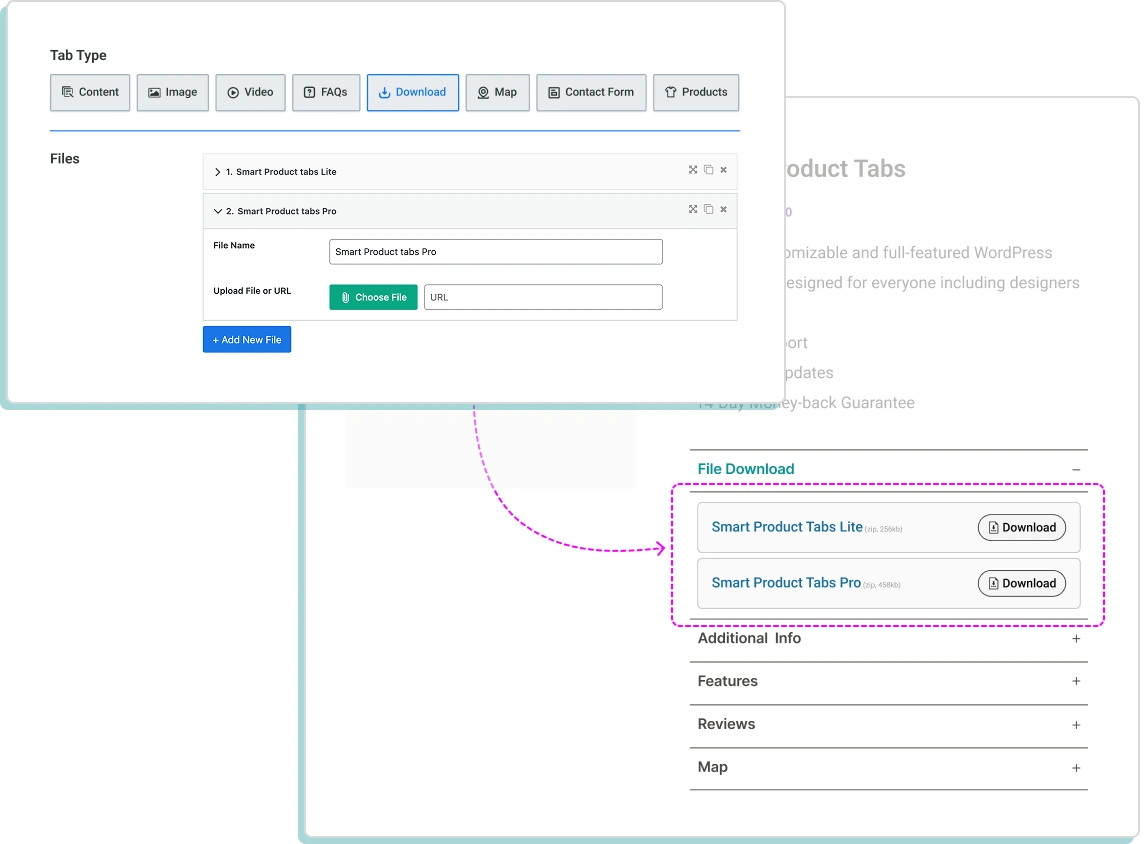Click the File Name input field
1146x844 pixels.
496,252
